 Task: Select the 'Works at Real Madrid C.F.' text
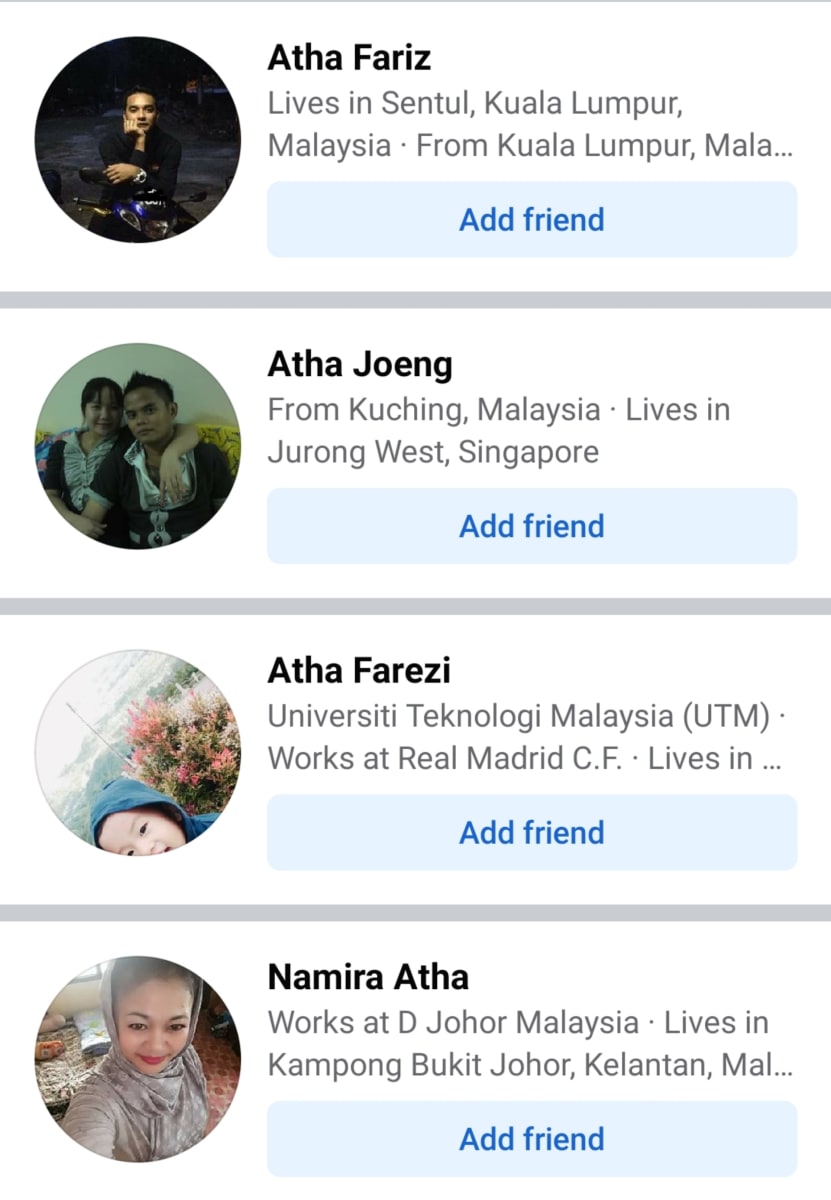click(x=445, y=759)
